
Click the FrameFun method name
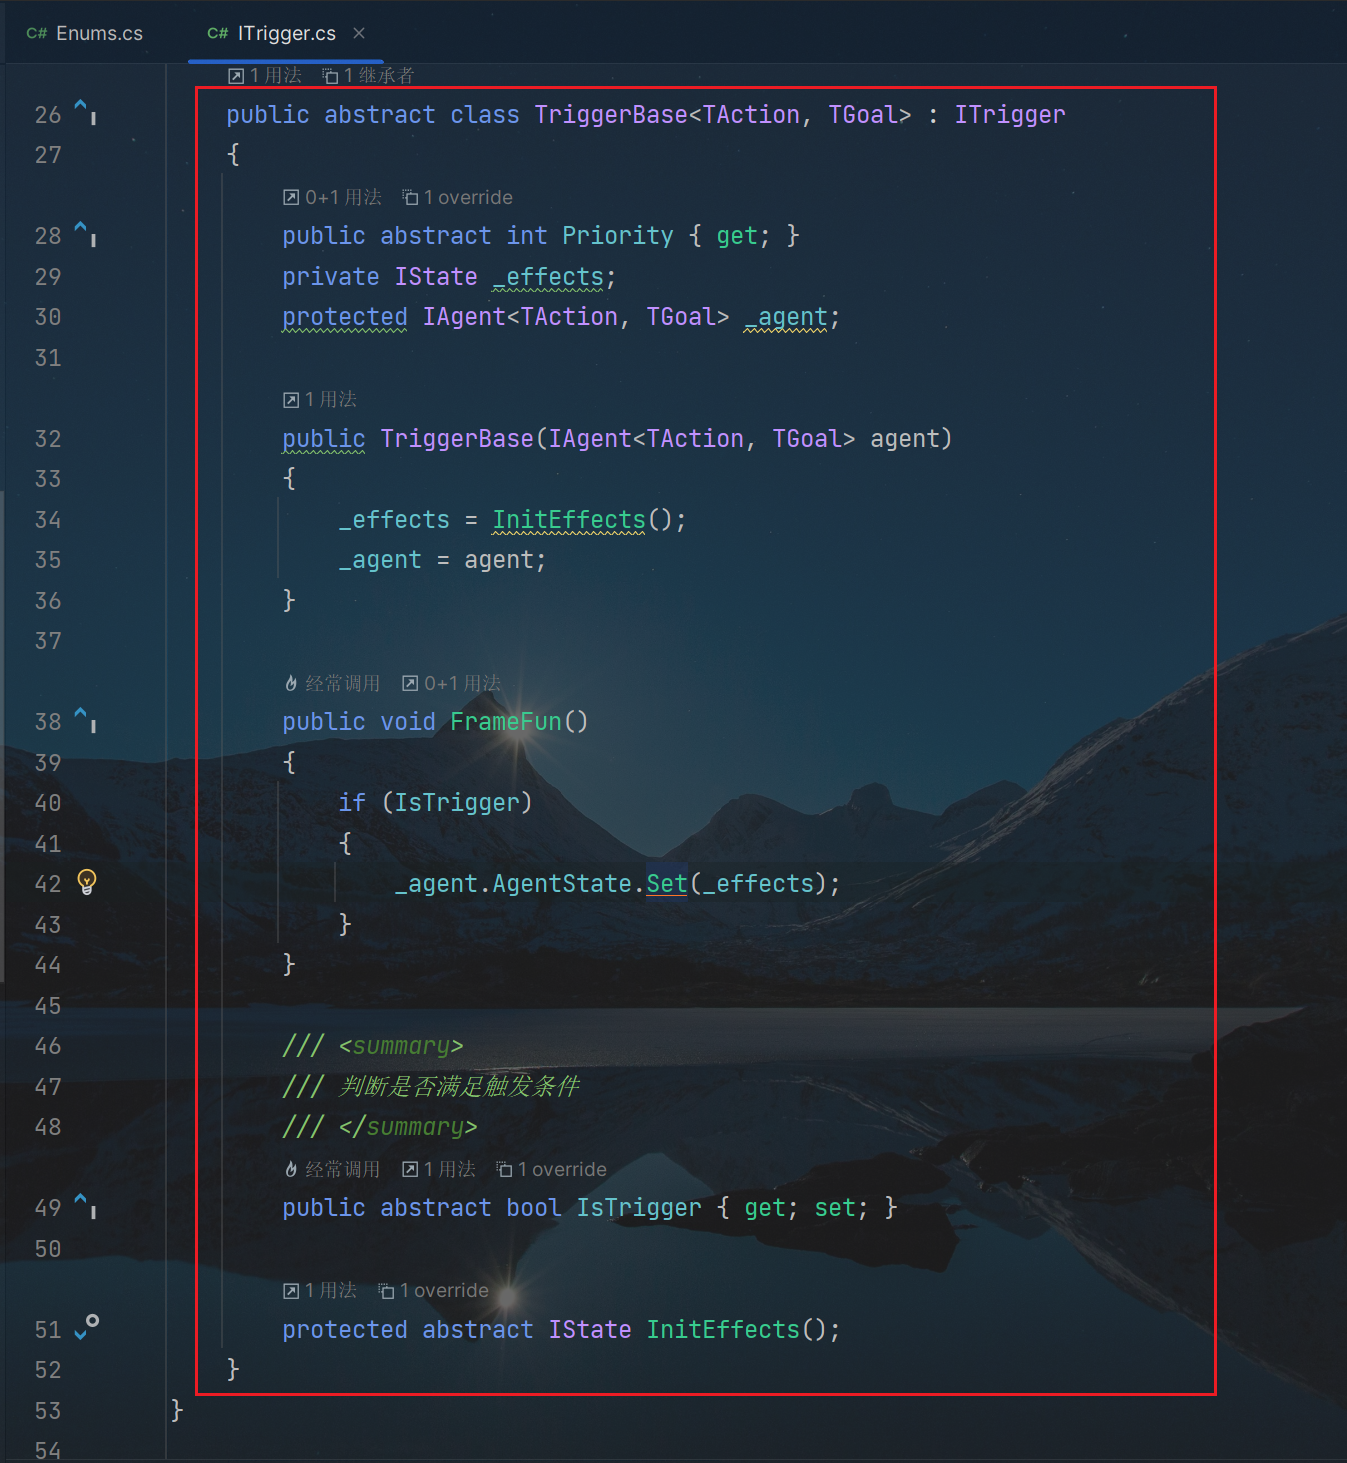[506, 722]
